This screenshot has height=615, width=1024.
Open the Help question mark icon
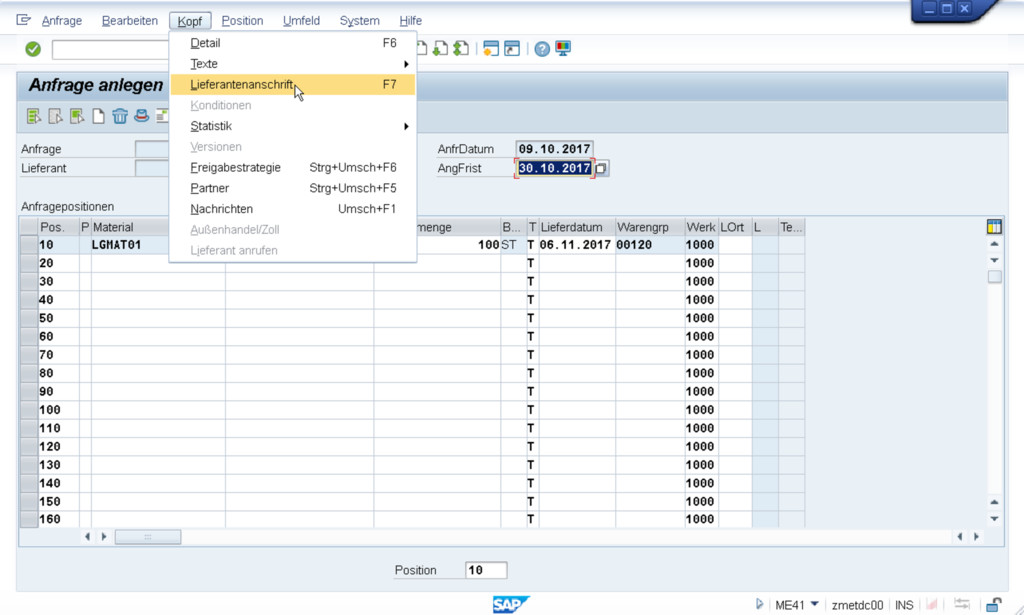point(542,49)
